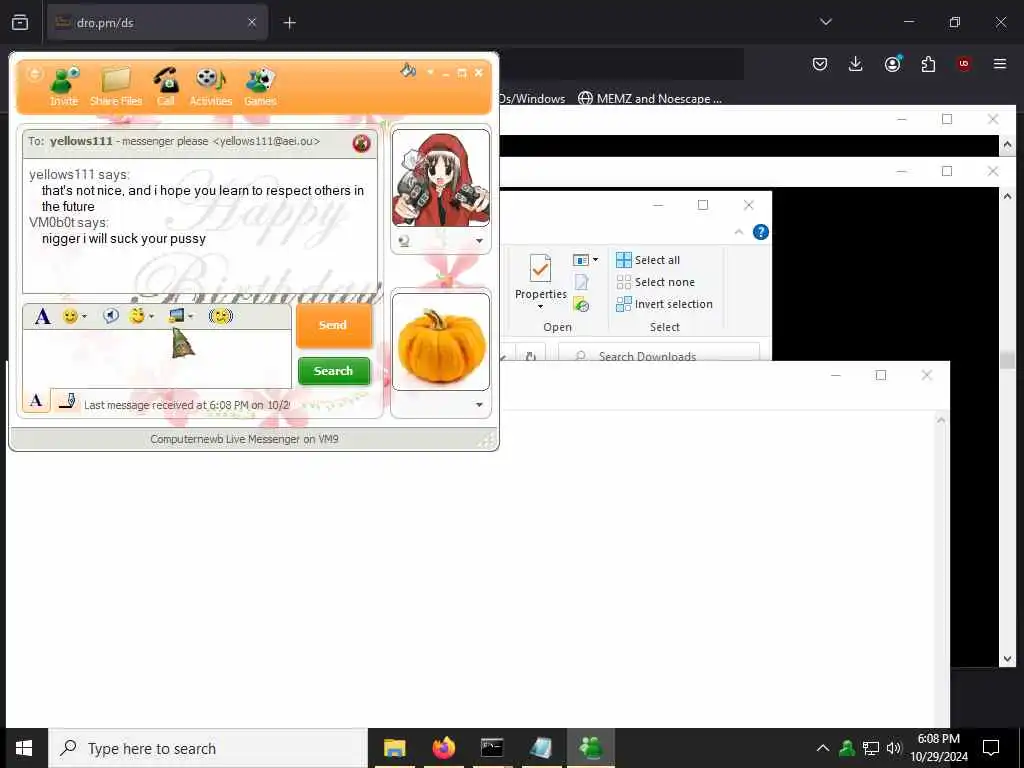Image resolution: width=1024 pixels, height=768 pixels.
Task: Open Firefox from the taskbar
Action: tap(443, 748)
